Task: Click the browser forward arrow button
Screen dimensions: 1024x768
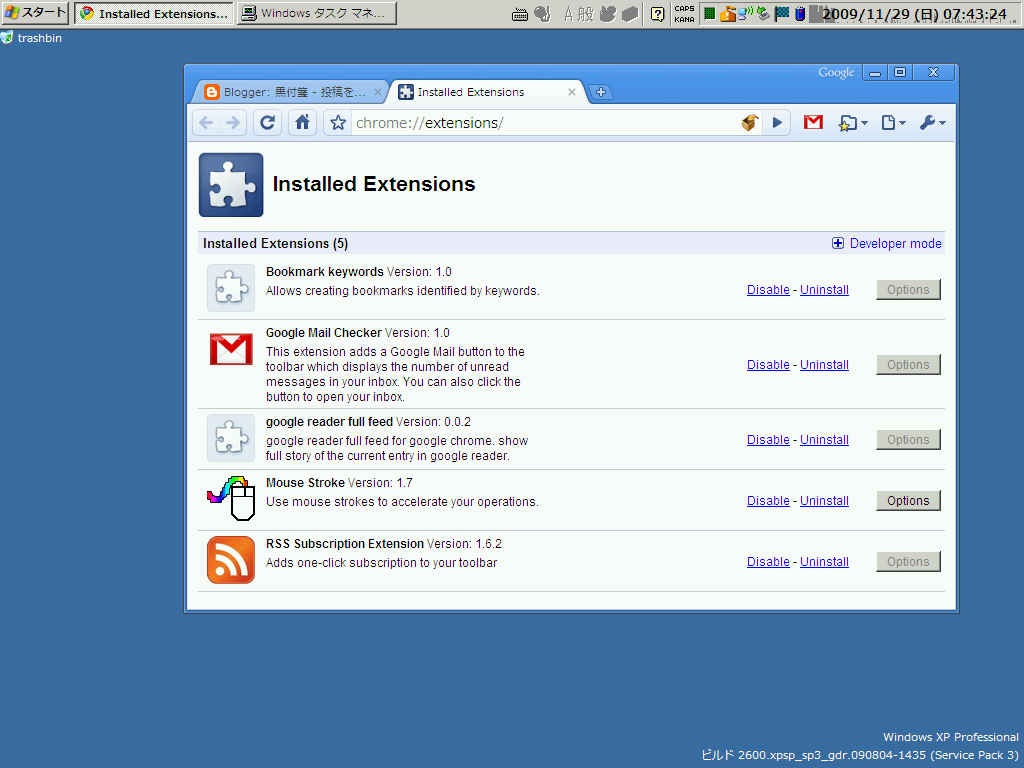Action: (x=233, y=123)
